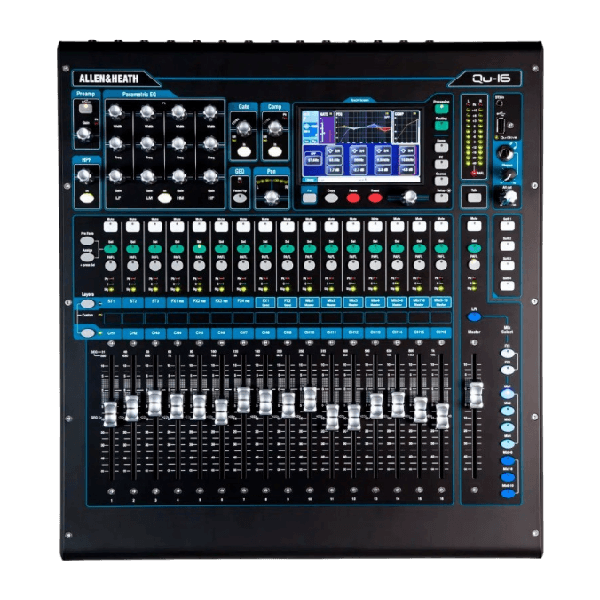Select Mix1 in Mix Select column

(508, 394)
